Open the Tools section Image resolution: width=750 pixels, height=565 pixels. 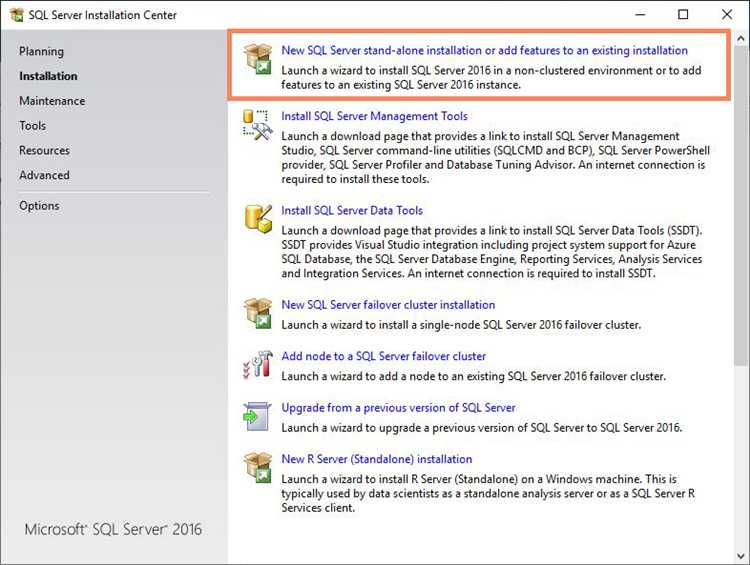pos(33,126)
